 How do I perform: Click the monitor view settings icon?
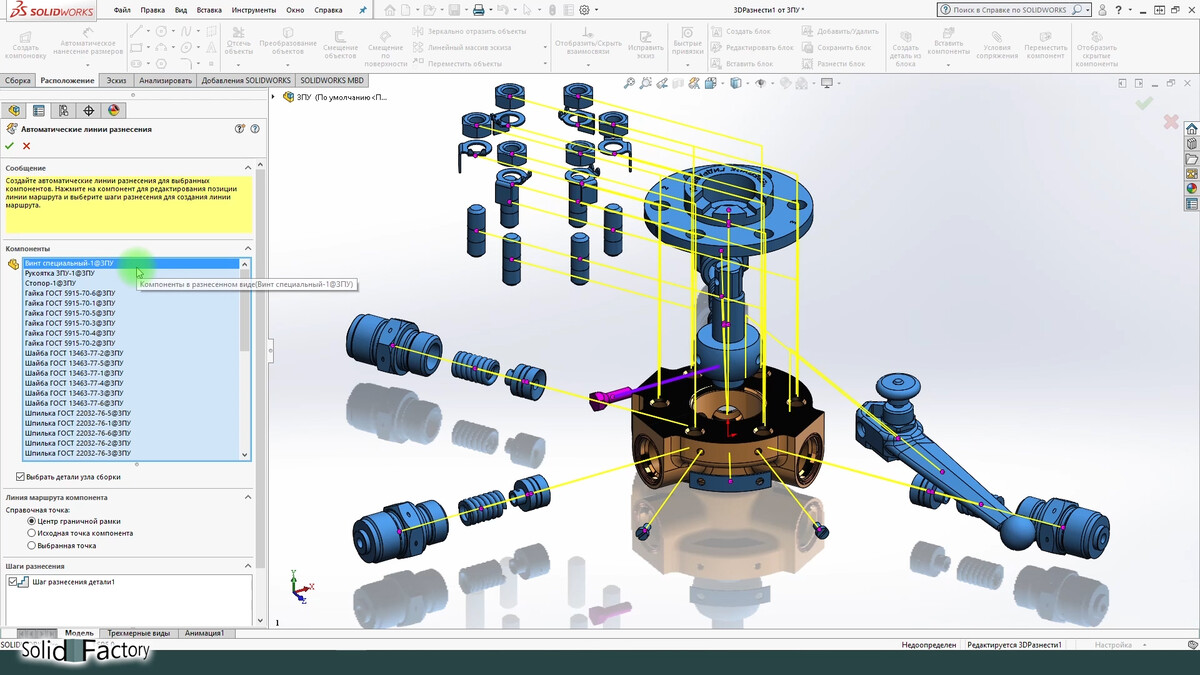(x=827, y=84)
